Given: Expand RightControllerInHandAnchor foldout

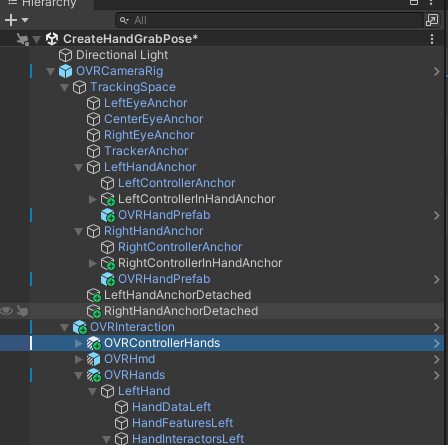Looking at the screenshot, I should 93,263.
